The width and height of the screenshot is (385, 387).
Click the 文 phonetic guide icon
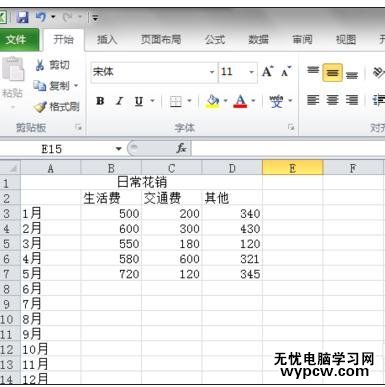point(276,101)
